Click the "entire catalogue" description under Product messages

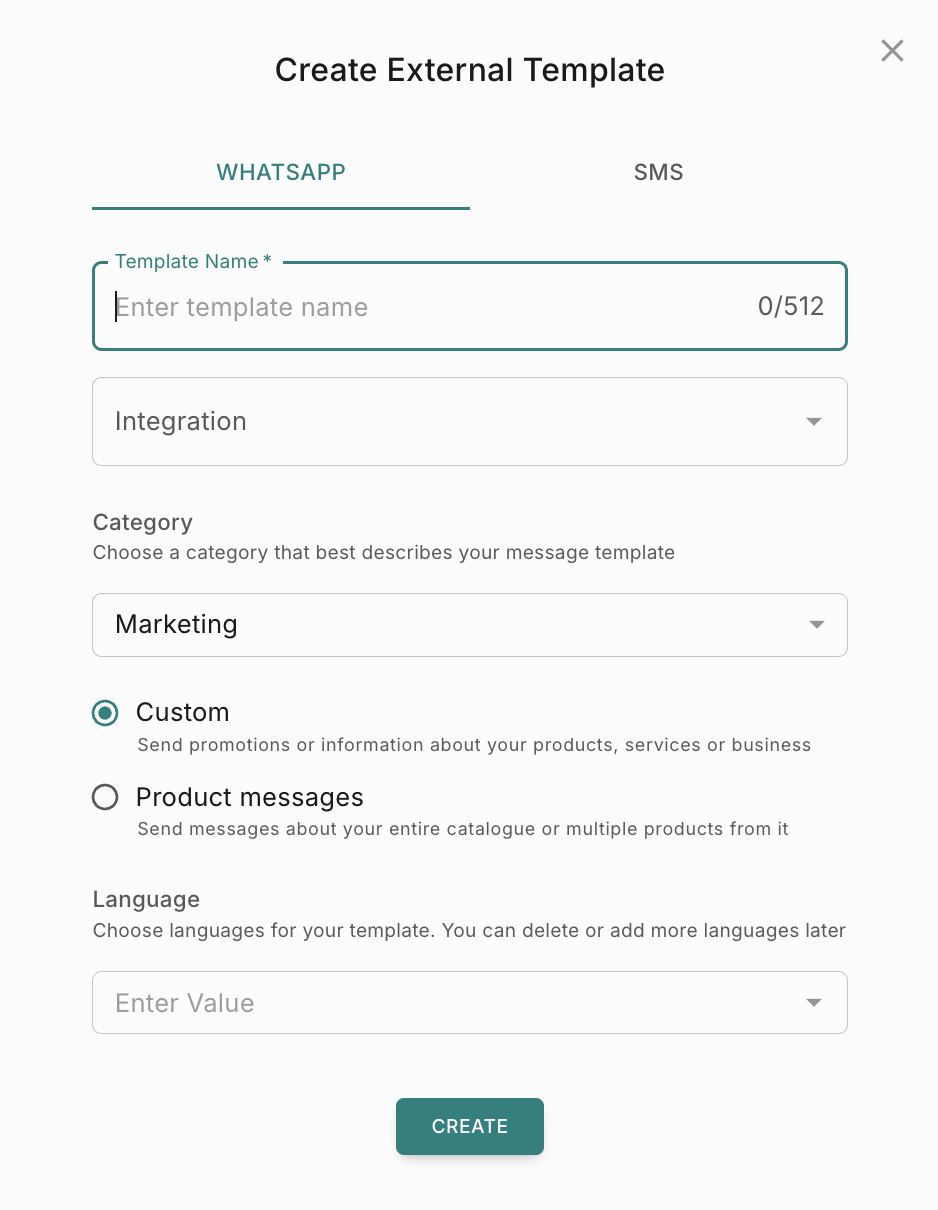[x=463, y=829]
